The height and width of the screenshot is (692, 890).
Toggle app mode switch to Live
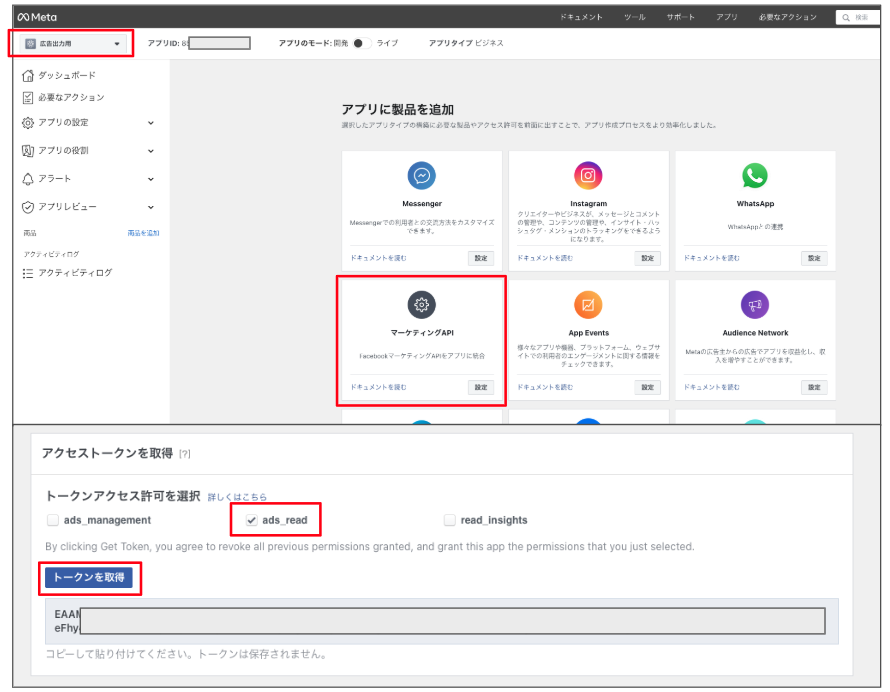[x=362, y=43]
